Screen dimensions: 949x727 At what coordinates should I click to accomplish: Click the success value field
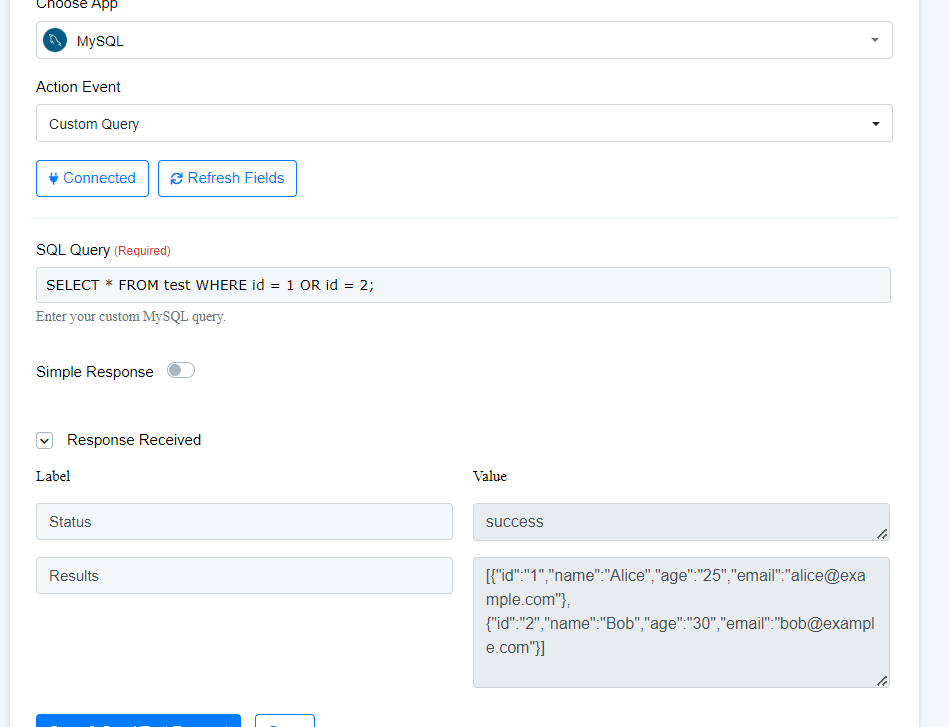[x=681, y=522]
